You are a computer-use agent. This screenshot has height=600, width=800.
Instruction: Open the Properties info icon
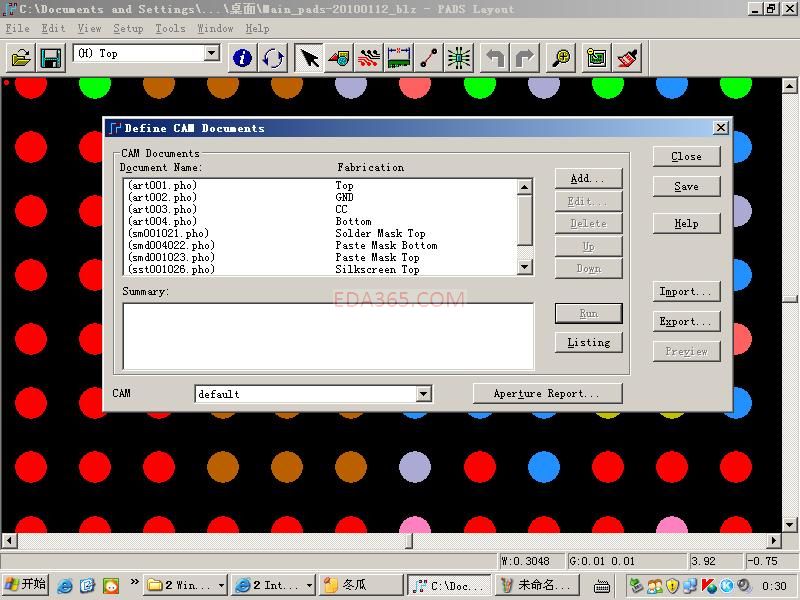click(x=242, y=58)
